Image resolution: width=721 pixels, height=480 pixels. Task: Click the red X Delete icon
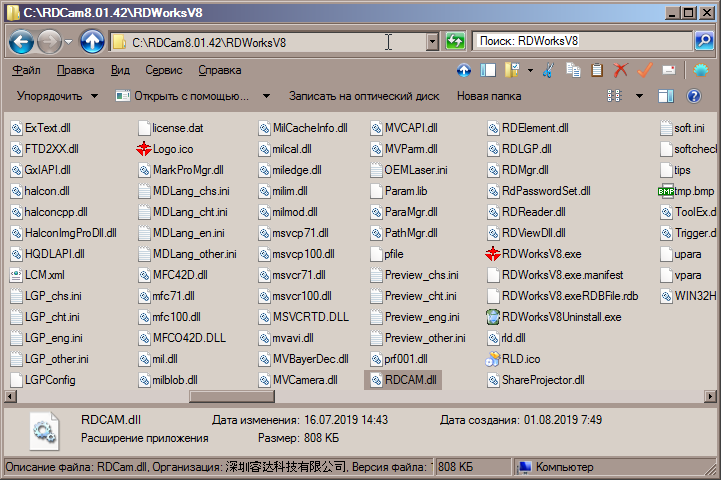pyautogui.click(x=620, y=71)
